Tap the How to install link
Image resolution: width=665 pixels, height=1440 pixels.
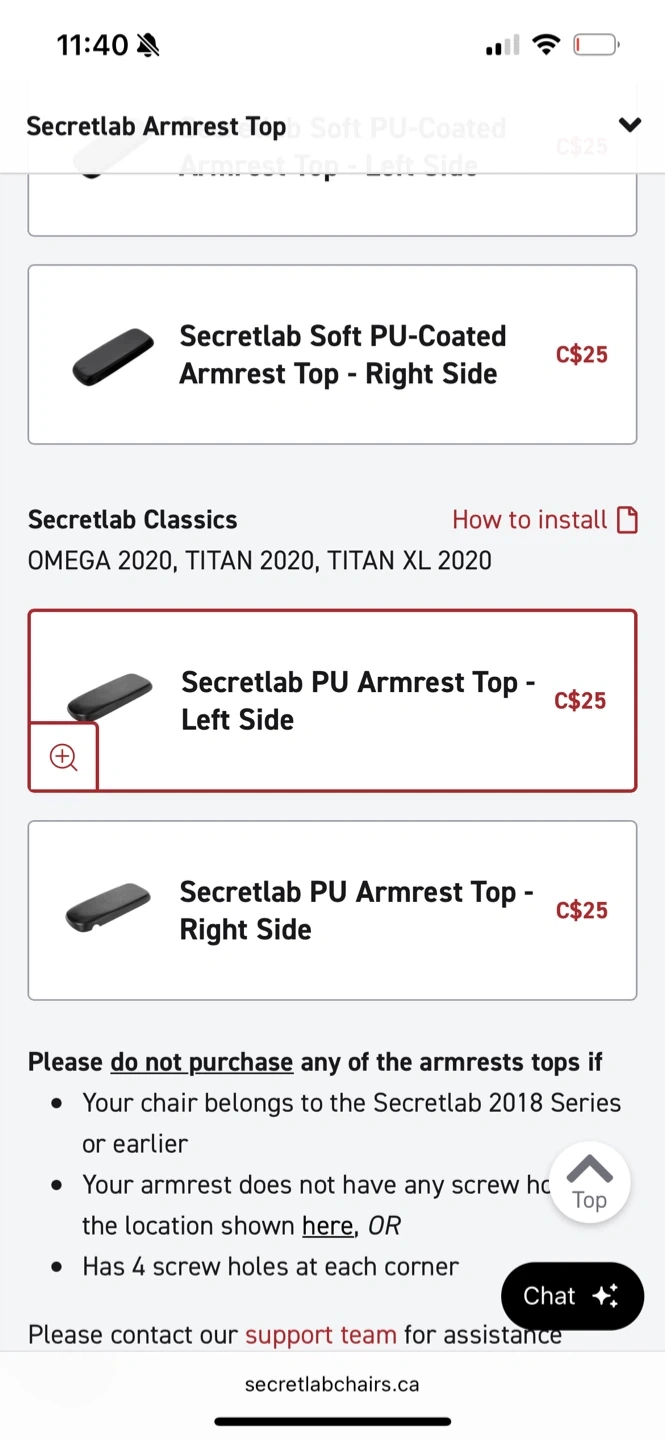click(529, 520)
